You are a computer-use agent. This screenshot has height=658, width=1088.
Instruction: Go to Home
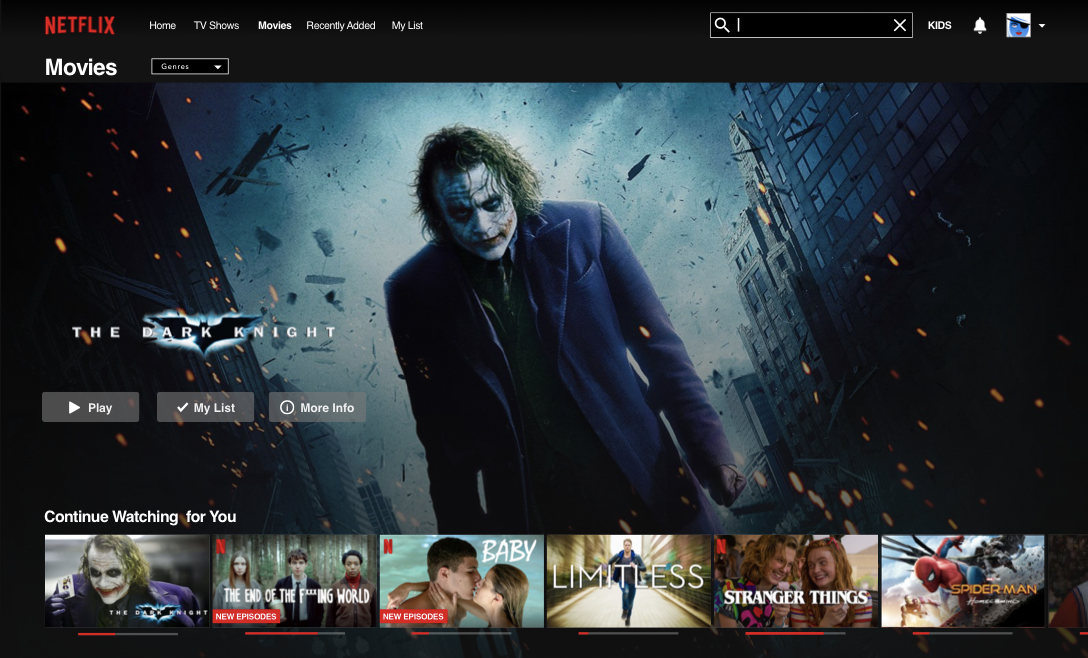click(x=162, y=26)
